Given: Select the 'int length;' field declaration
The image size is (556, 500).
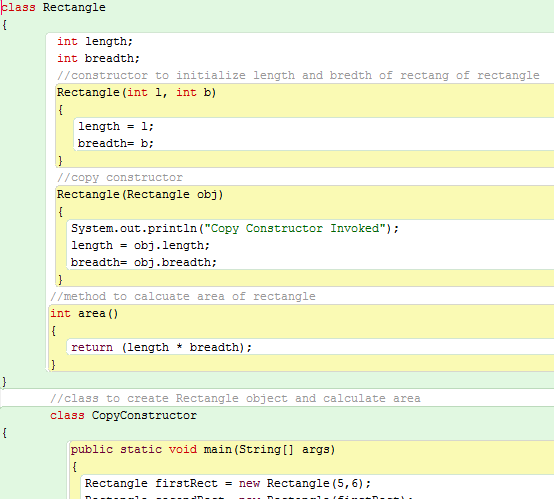Looking at the screenshot, I should pos(95,41).
